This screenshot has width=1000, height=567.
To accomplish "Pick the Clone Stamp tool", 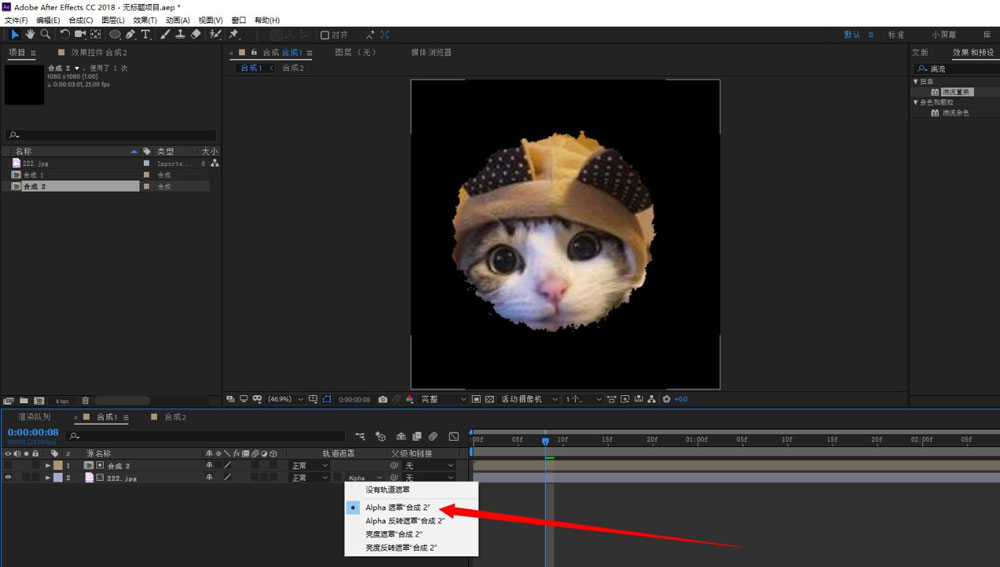I will point(179,34).
